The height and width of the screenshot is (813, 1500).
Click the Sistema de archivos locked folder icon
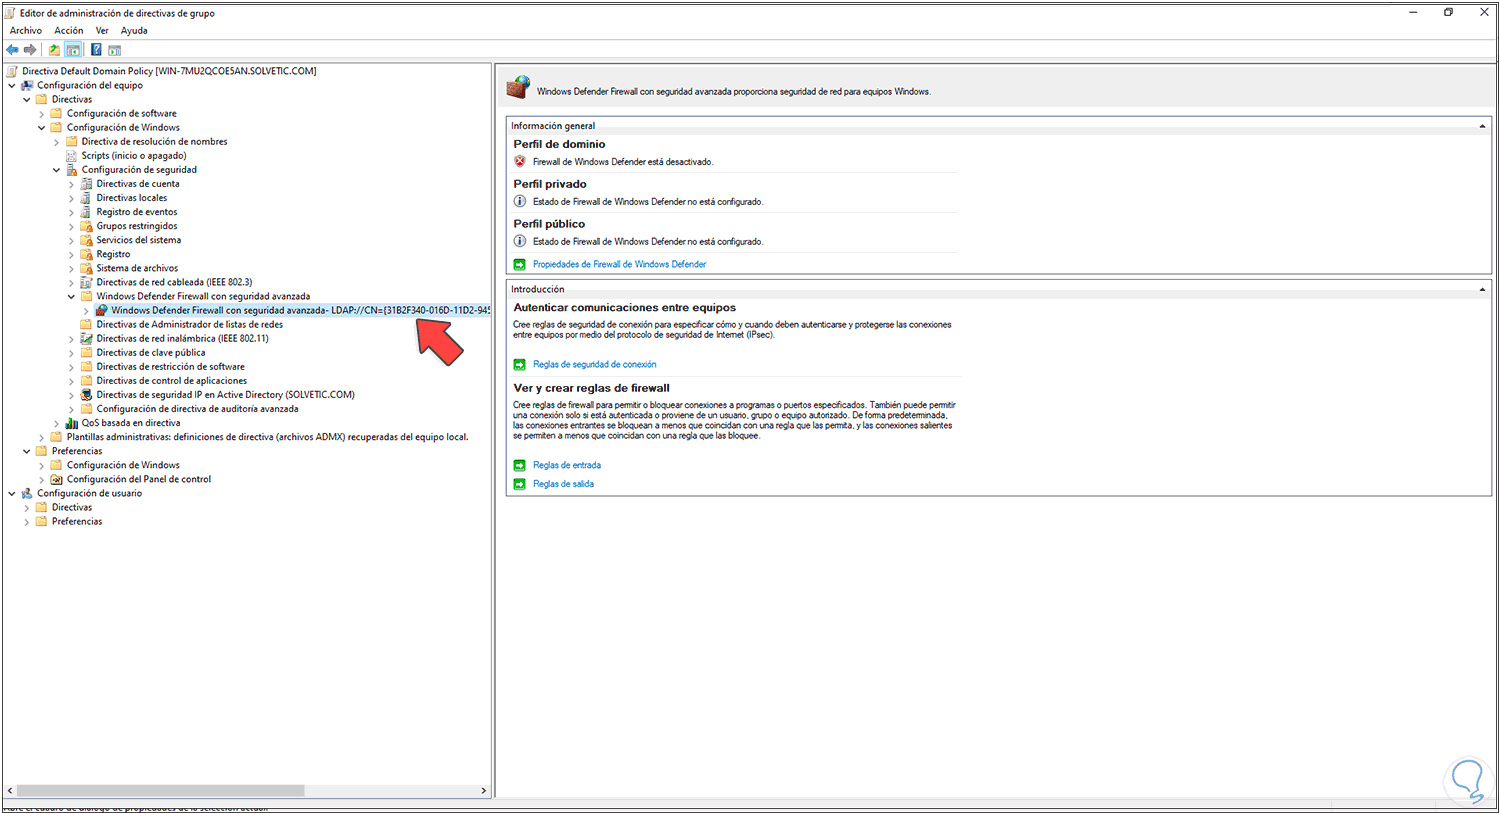pyautogui.click(x=86, y=268)
